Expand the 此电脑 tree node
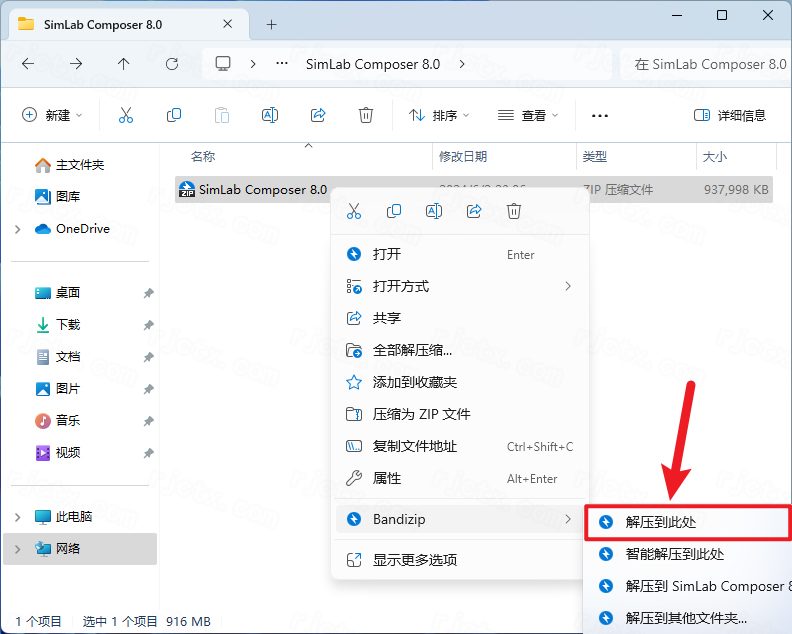792x634 pixels. pyautogui.click(x=18, y=517)
